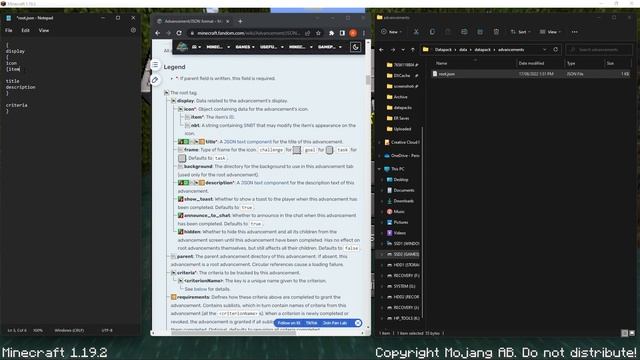Viewport: 640px width, 360px height.
Task: Expand the USEFU... dropdown in wiki navigation
Action: [271, 47]
